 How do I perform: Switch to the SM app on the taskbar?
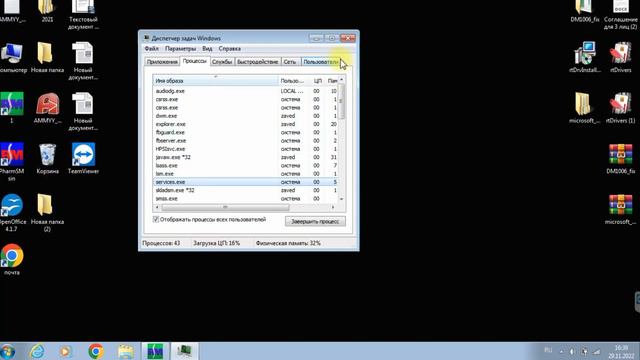(x=155, y=351)
